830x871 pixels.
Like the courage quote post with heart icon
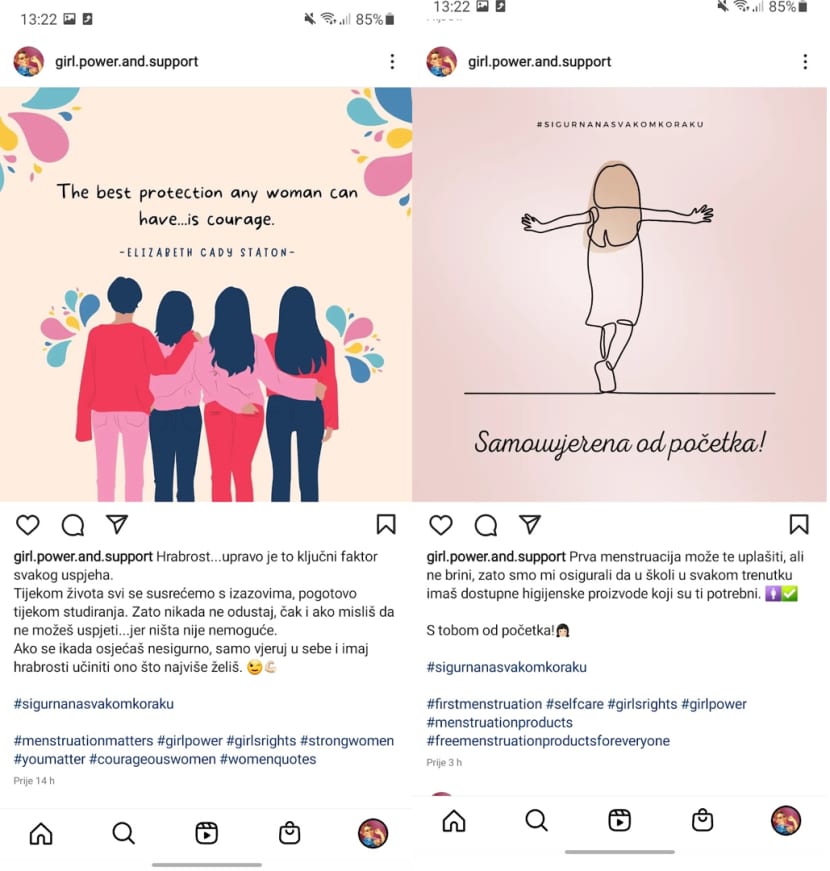(x=27, y=525)
